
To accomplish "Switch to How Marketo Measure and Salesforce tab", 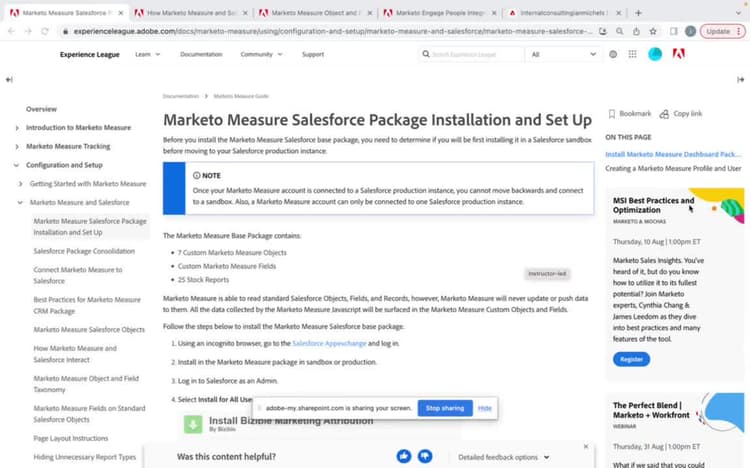I will 191,13.
